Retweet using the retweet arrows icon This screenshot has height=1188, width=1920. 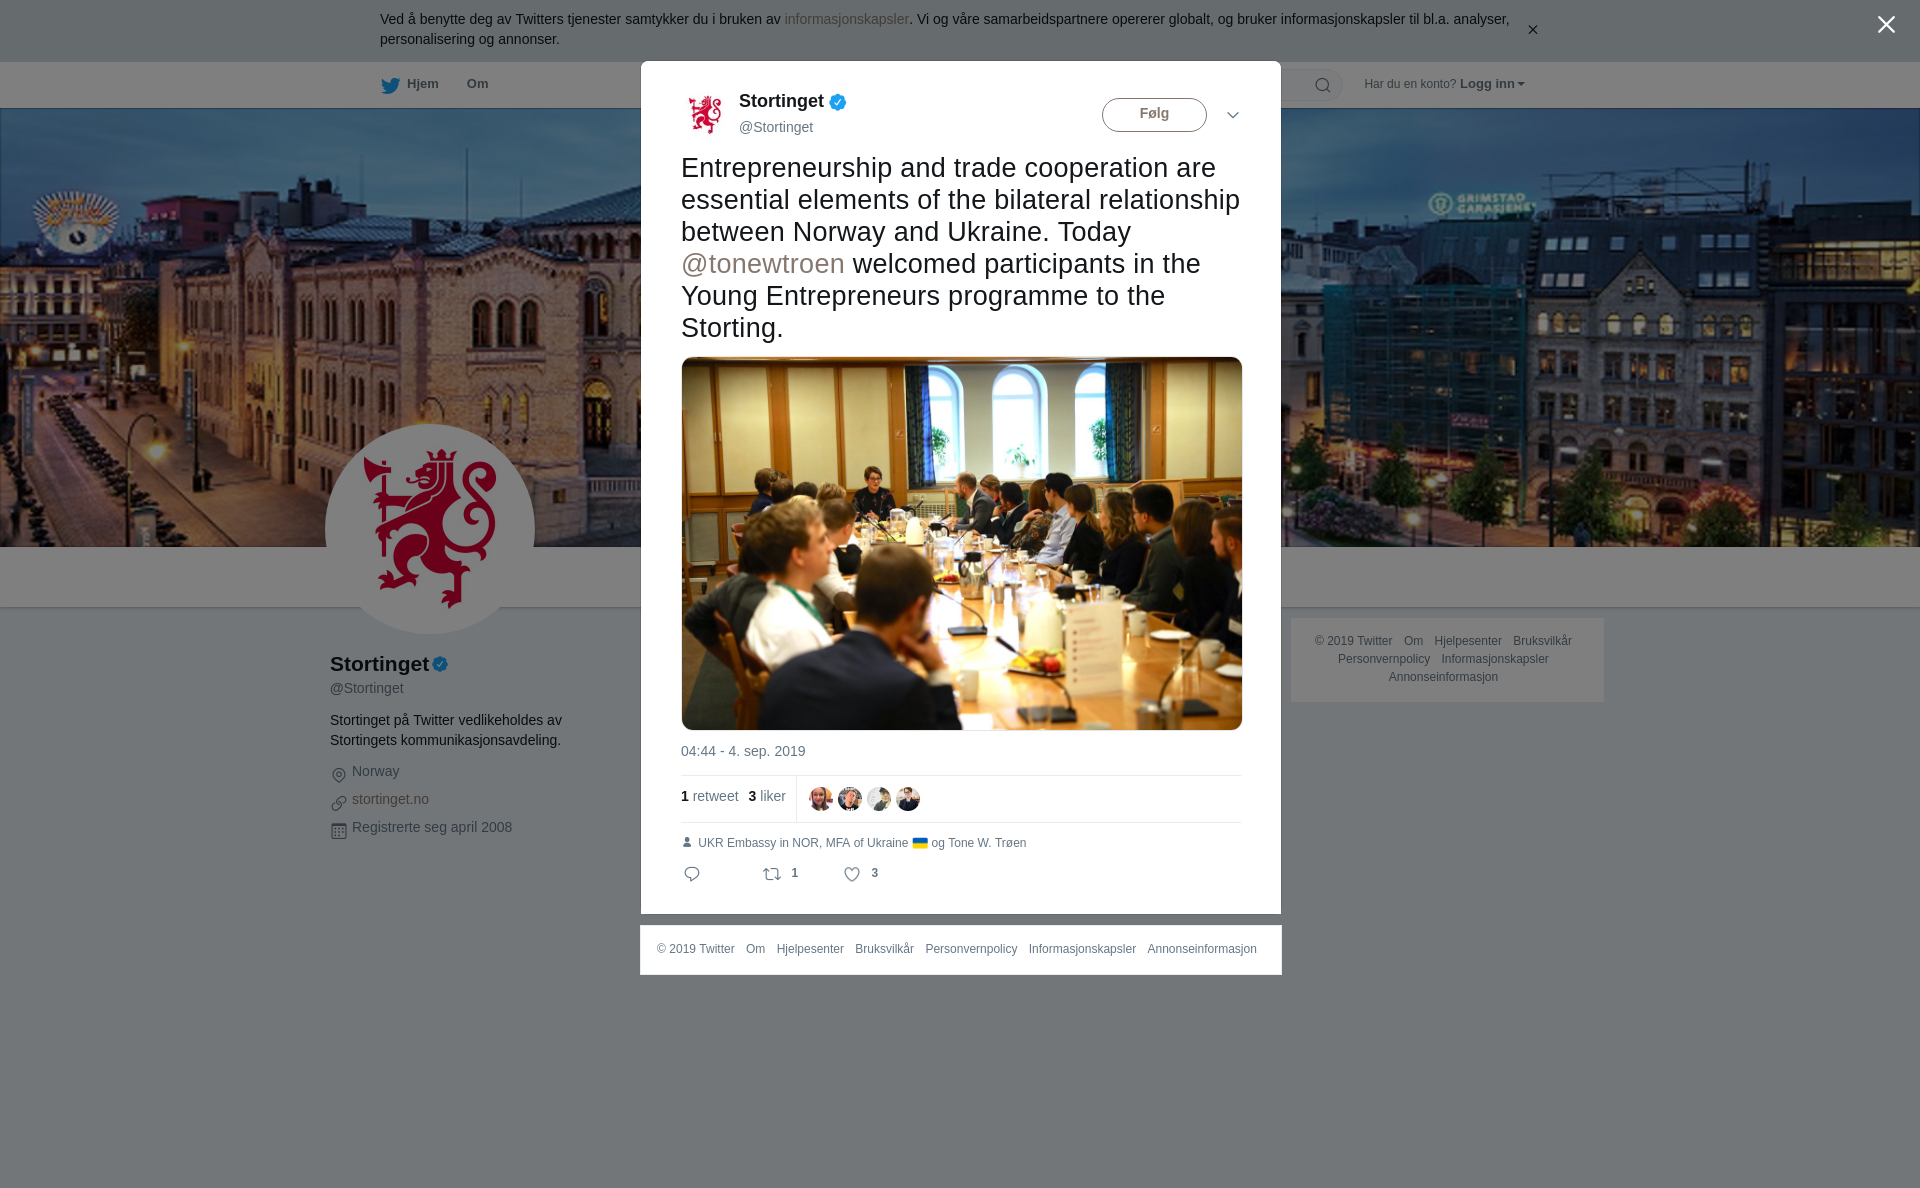click(772, 874)
